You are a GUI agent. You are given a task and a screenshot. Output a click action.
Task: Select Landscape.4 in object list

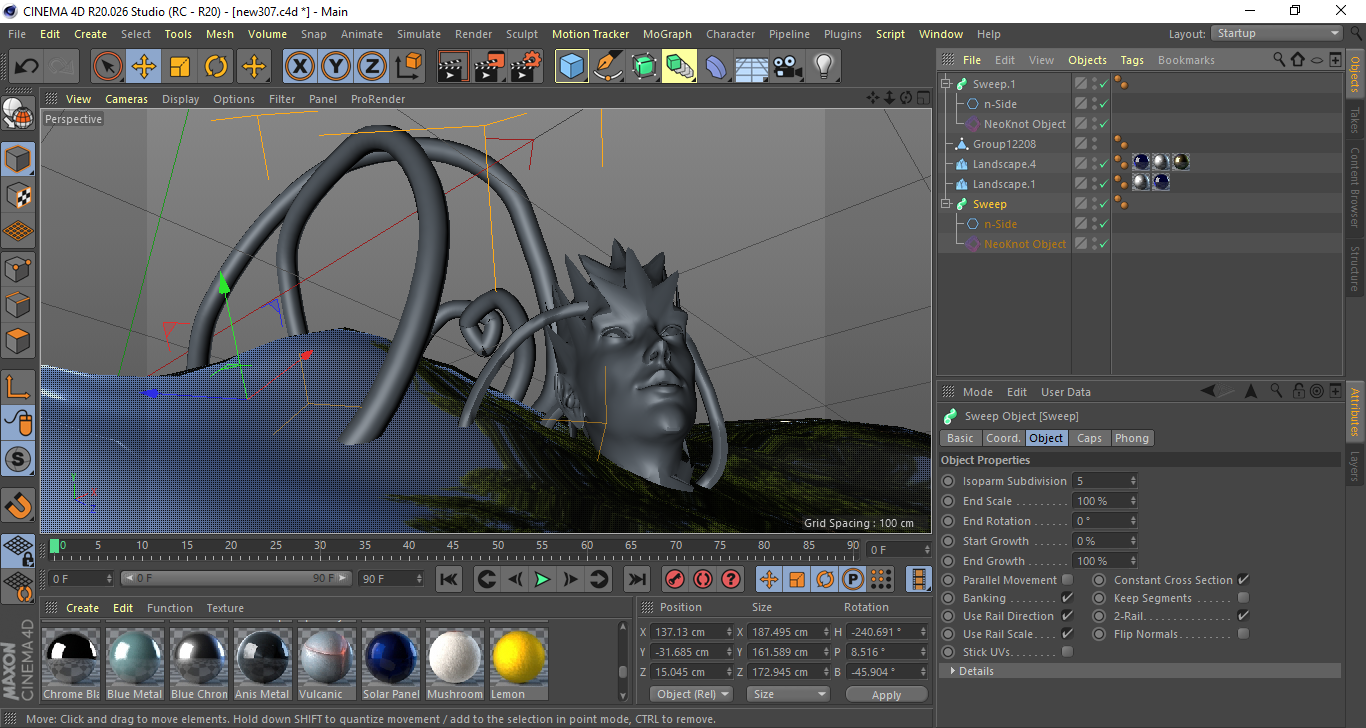click(x=1004, y=164)
